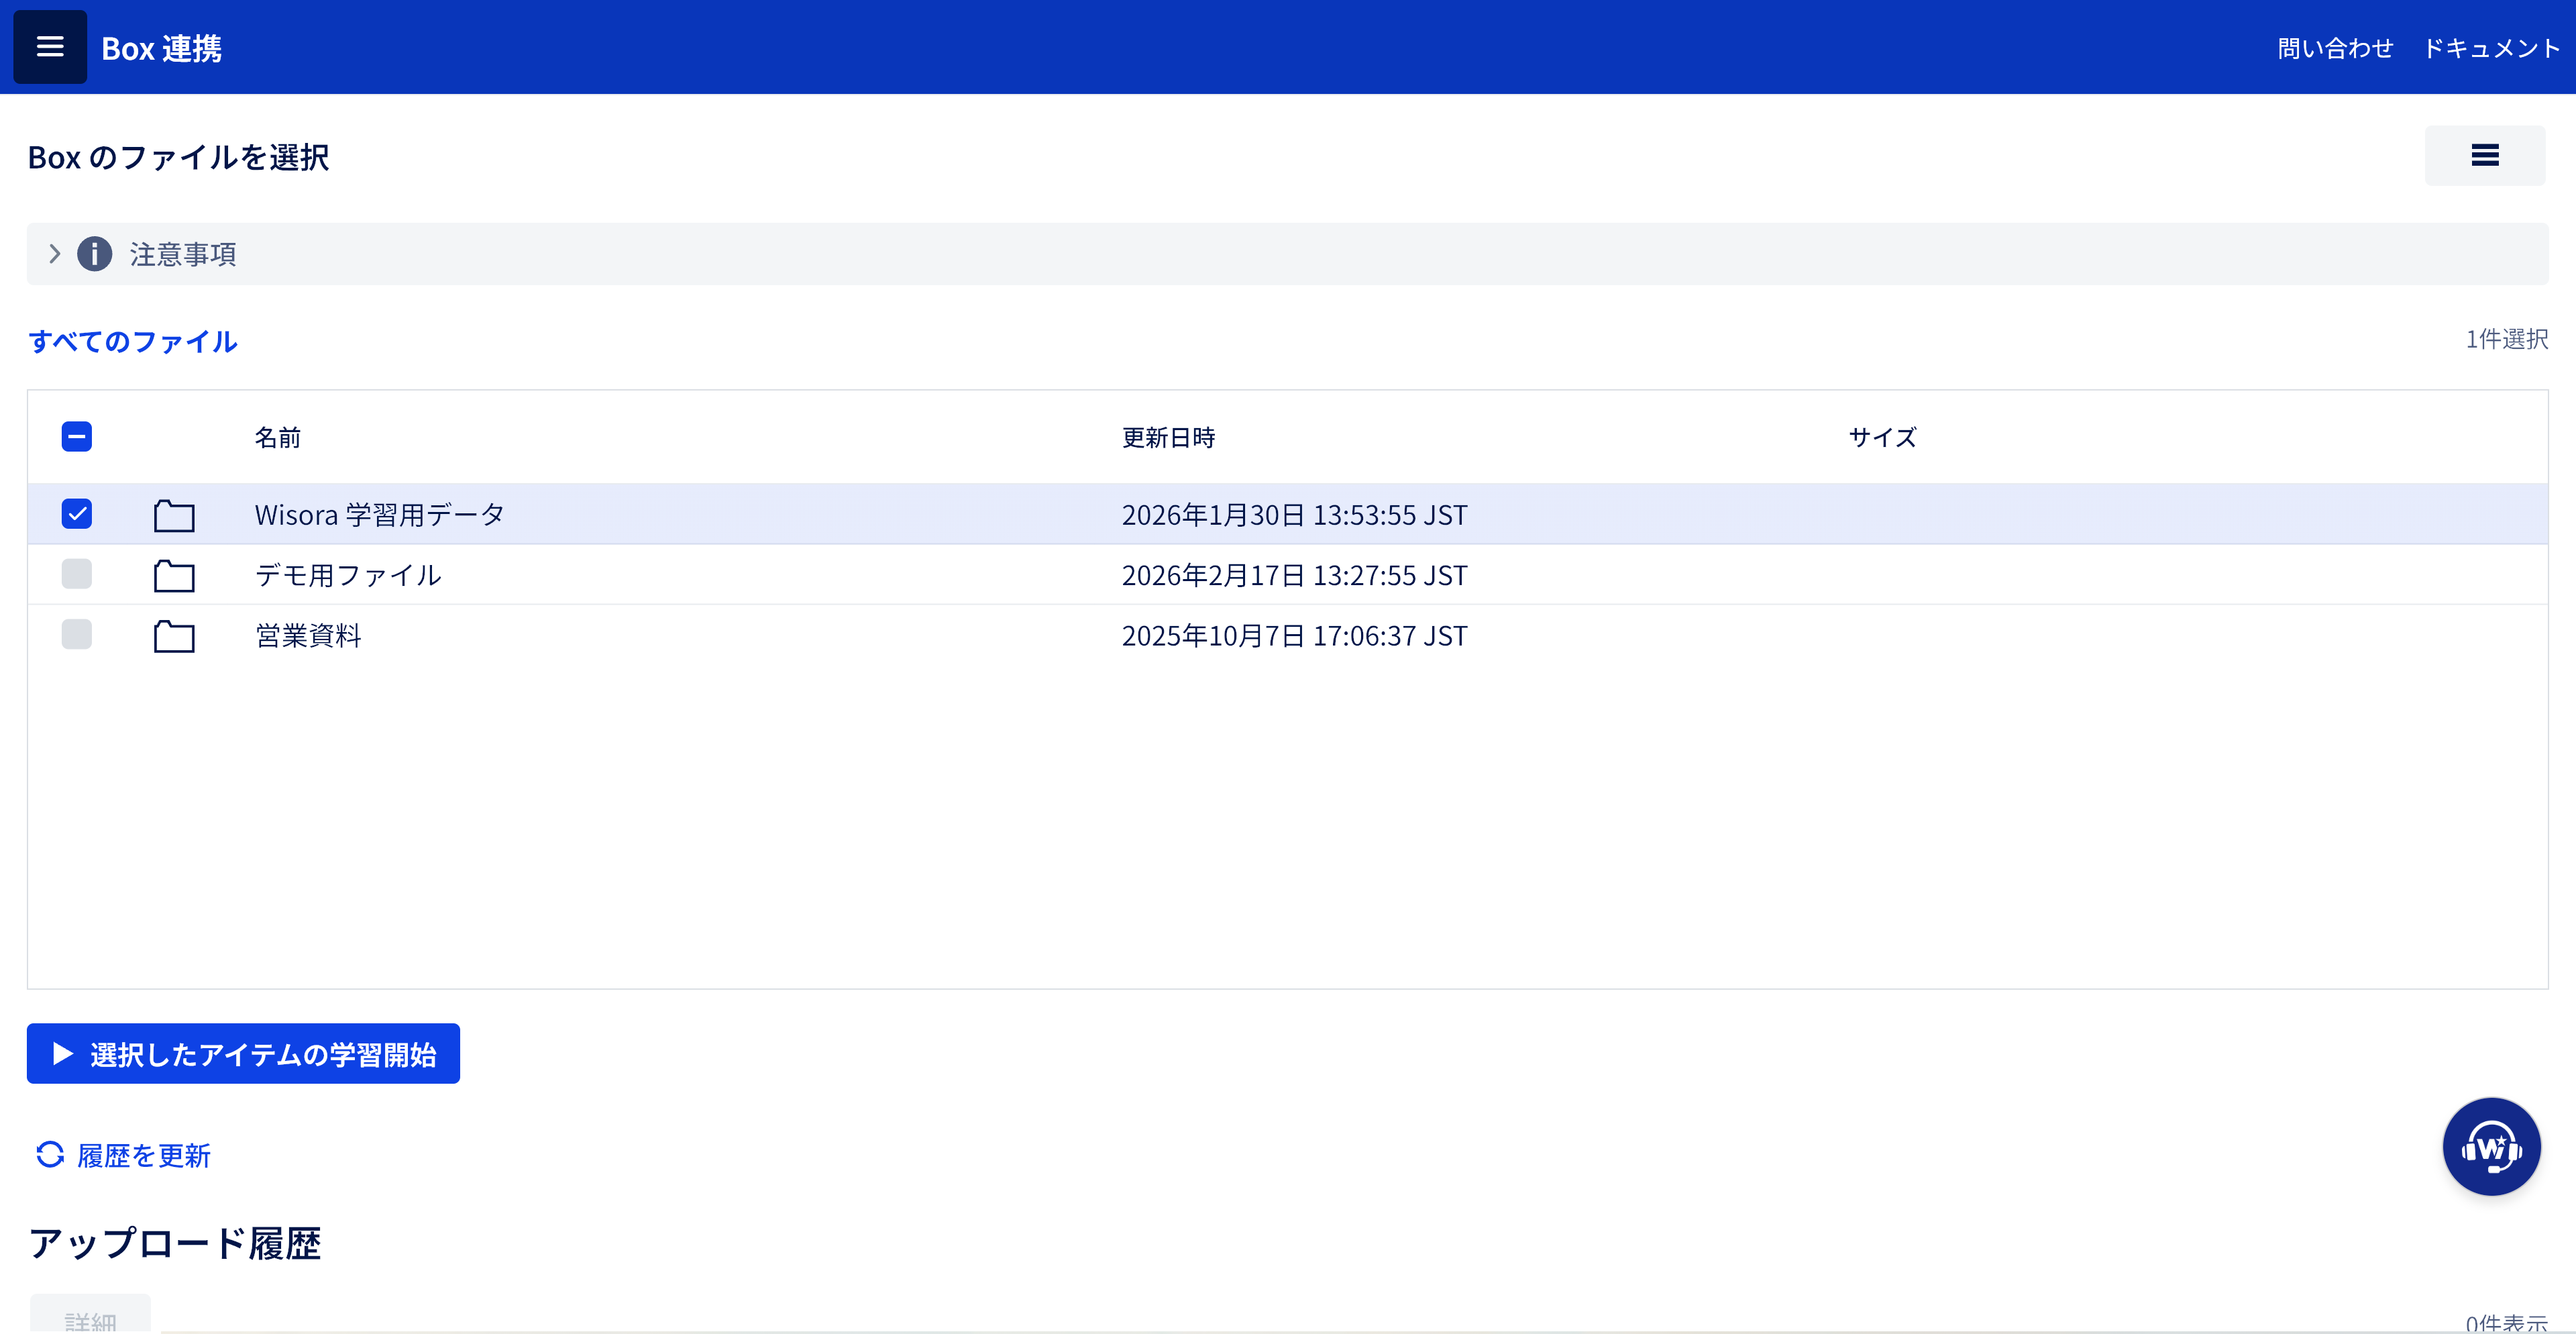The image size is (2576, 1334).
Task: Click folder icon of 営業資料
Action: tap(174, 636)
